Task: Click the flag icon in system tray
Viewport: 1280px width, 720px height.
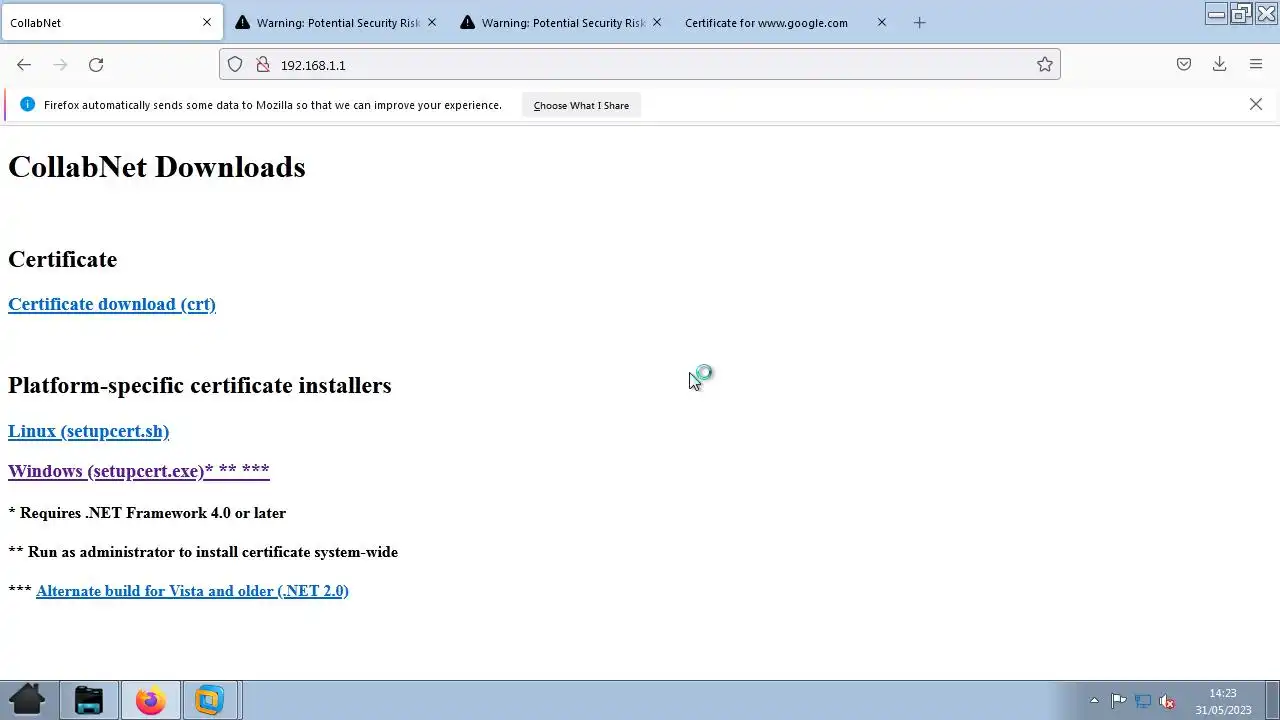Action: pos(1119,701)
